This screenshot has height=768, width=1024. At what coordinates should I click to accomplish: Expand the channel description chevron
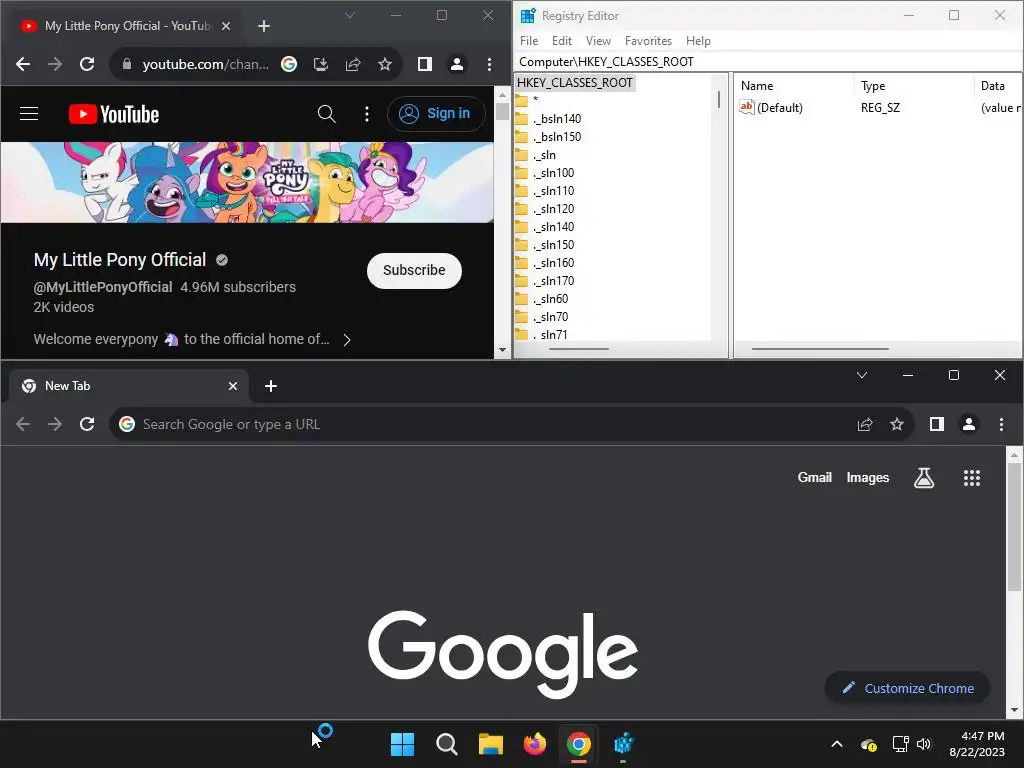coord(347,340)
